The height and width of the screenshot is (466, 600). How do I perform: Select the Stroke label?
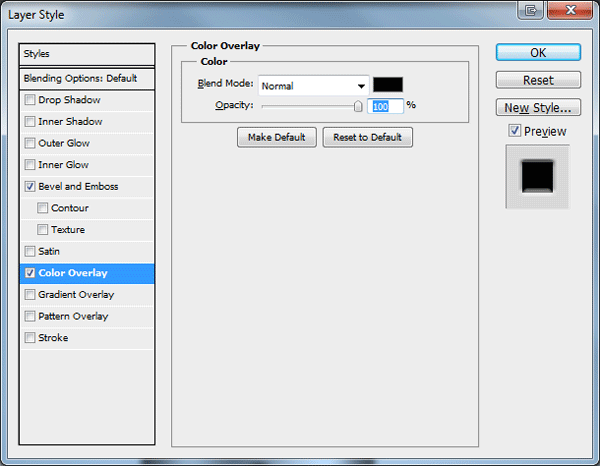click(53, 338)
